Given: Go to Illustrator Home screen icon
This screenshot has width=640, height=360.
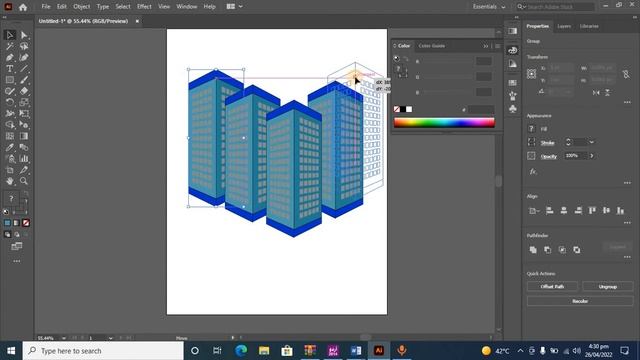Looking at the screenshot, I should point(23,7).
